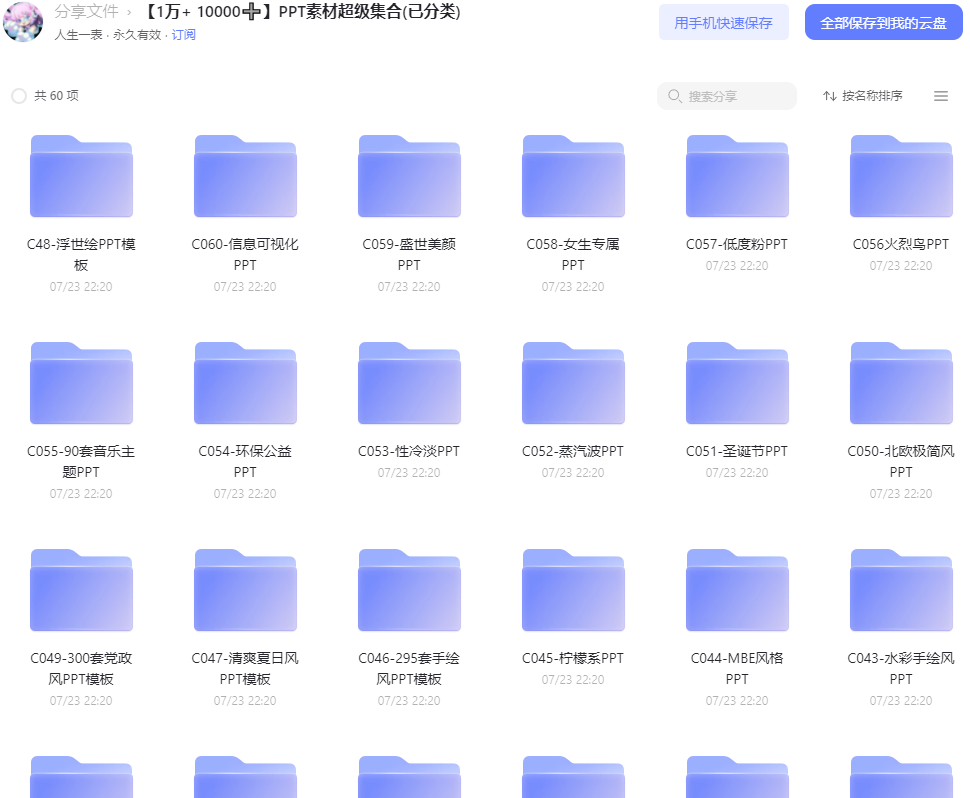
Task: Open the C059-盛世美颜PPT folder icon
Action: point(409,176)
